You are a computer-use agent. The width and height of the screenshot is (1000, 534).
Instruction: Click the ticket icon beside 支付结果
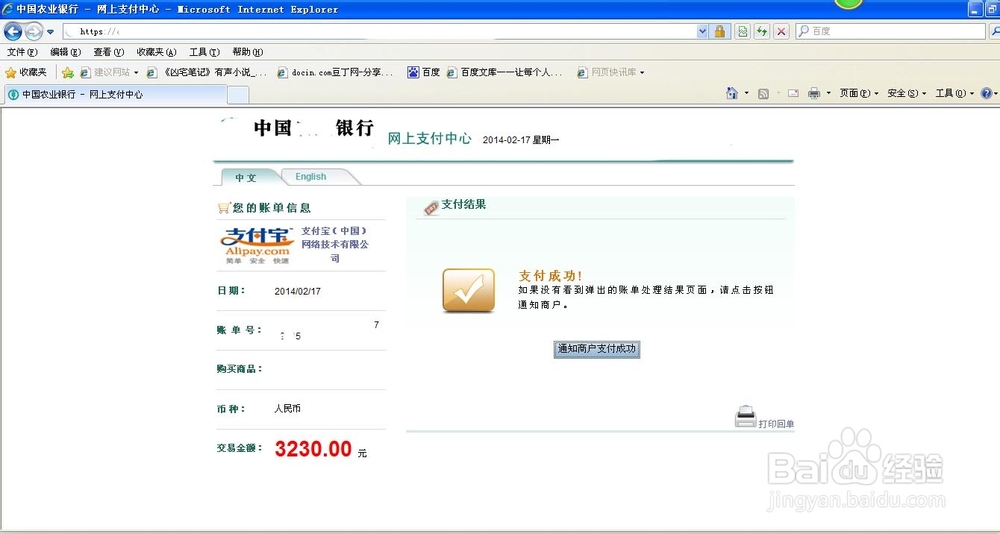coord(432,207)
